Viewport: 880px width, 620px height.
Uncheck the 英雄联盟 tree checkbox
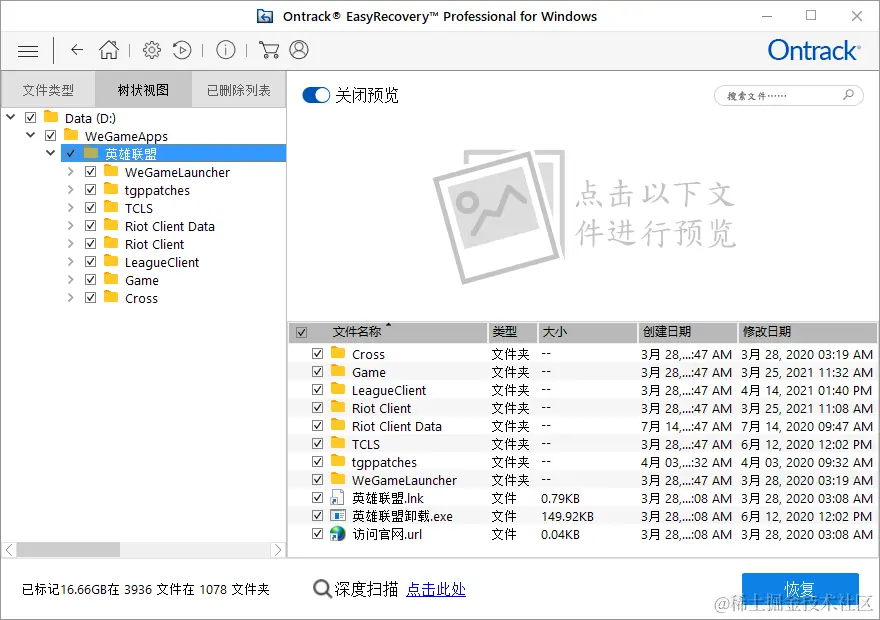pyautogui.click(x=71, y=154)
